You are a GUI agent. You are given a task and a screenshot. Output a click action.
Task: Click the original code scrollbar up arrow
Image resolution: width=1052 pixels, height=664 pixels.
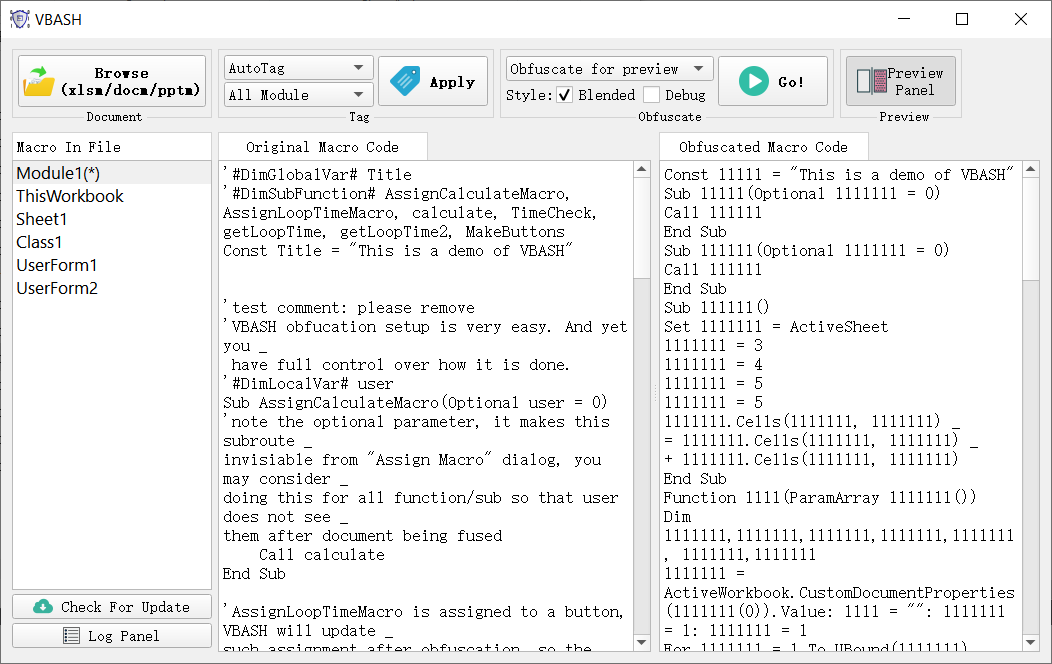tap(641, 169)
